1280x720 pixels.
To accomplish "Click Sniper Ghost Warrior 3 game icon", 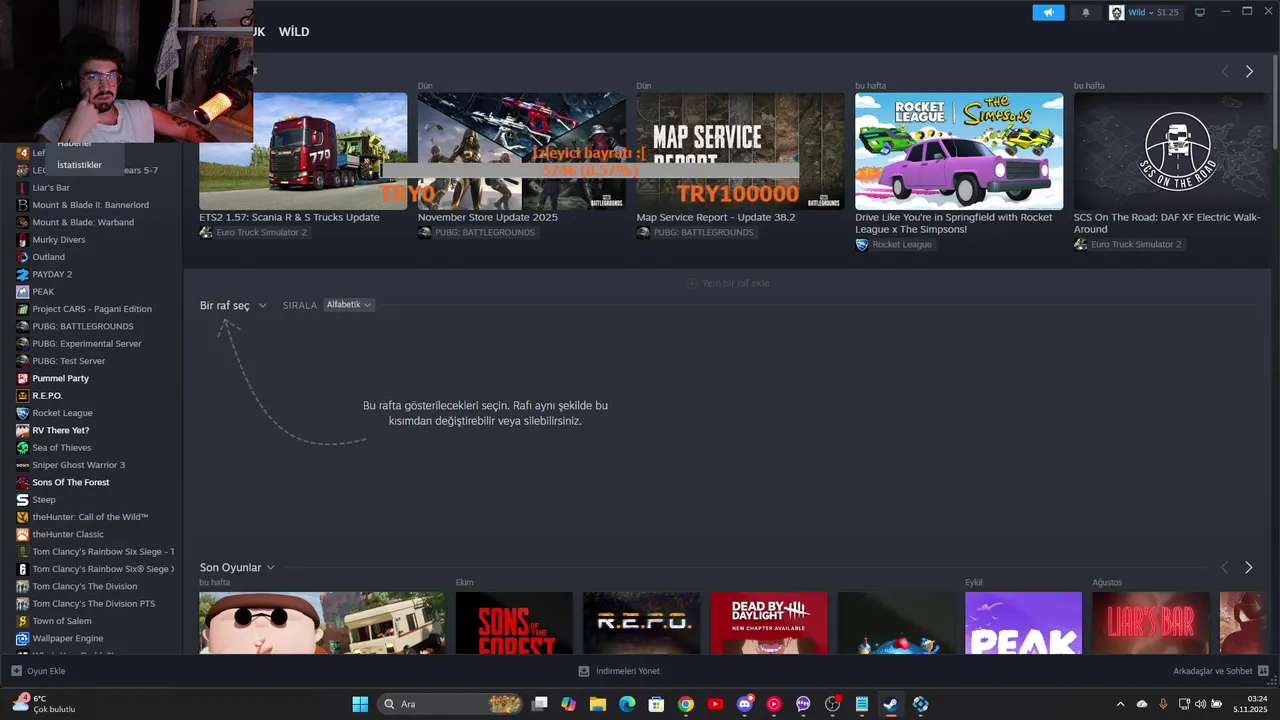I will [x=22, y=465].
